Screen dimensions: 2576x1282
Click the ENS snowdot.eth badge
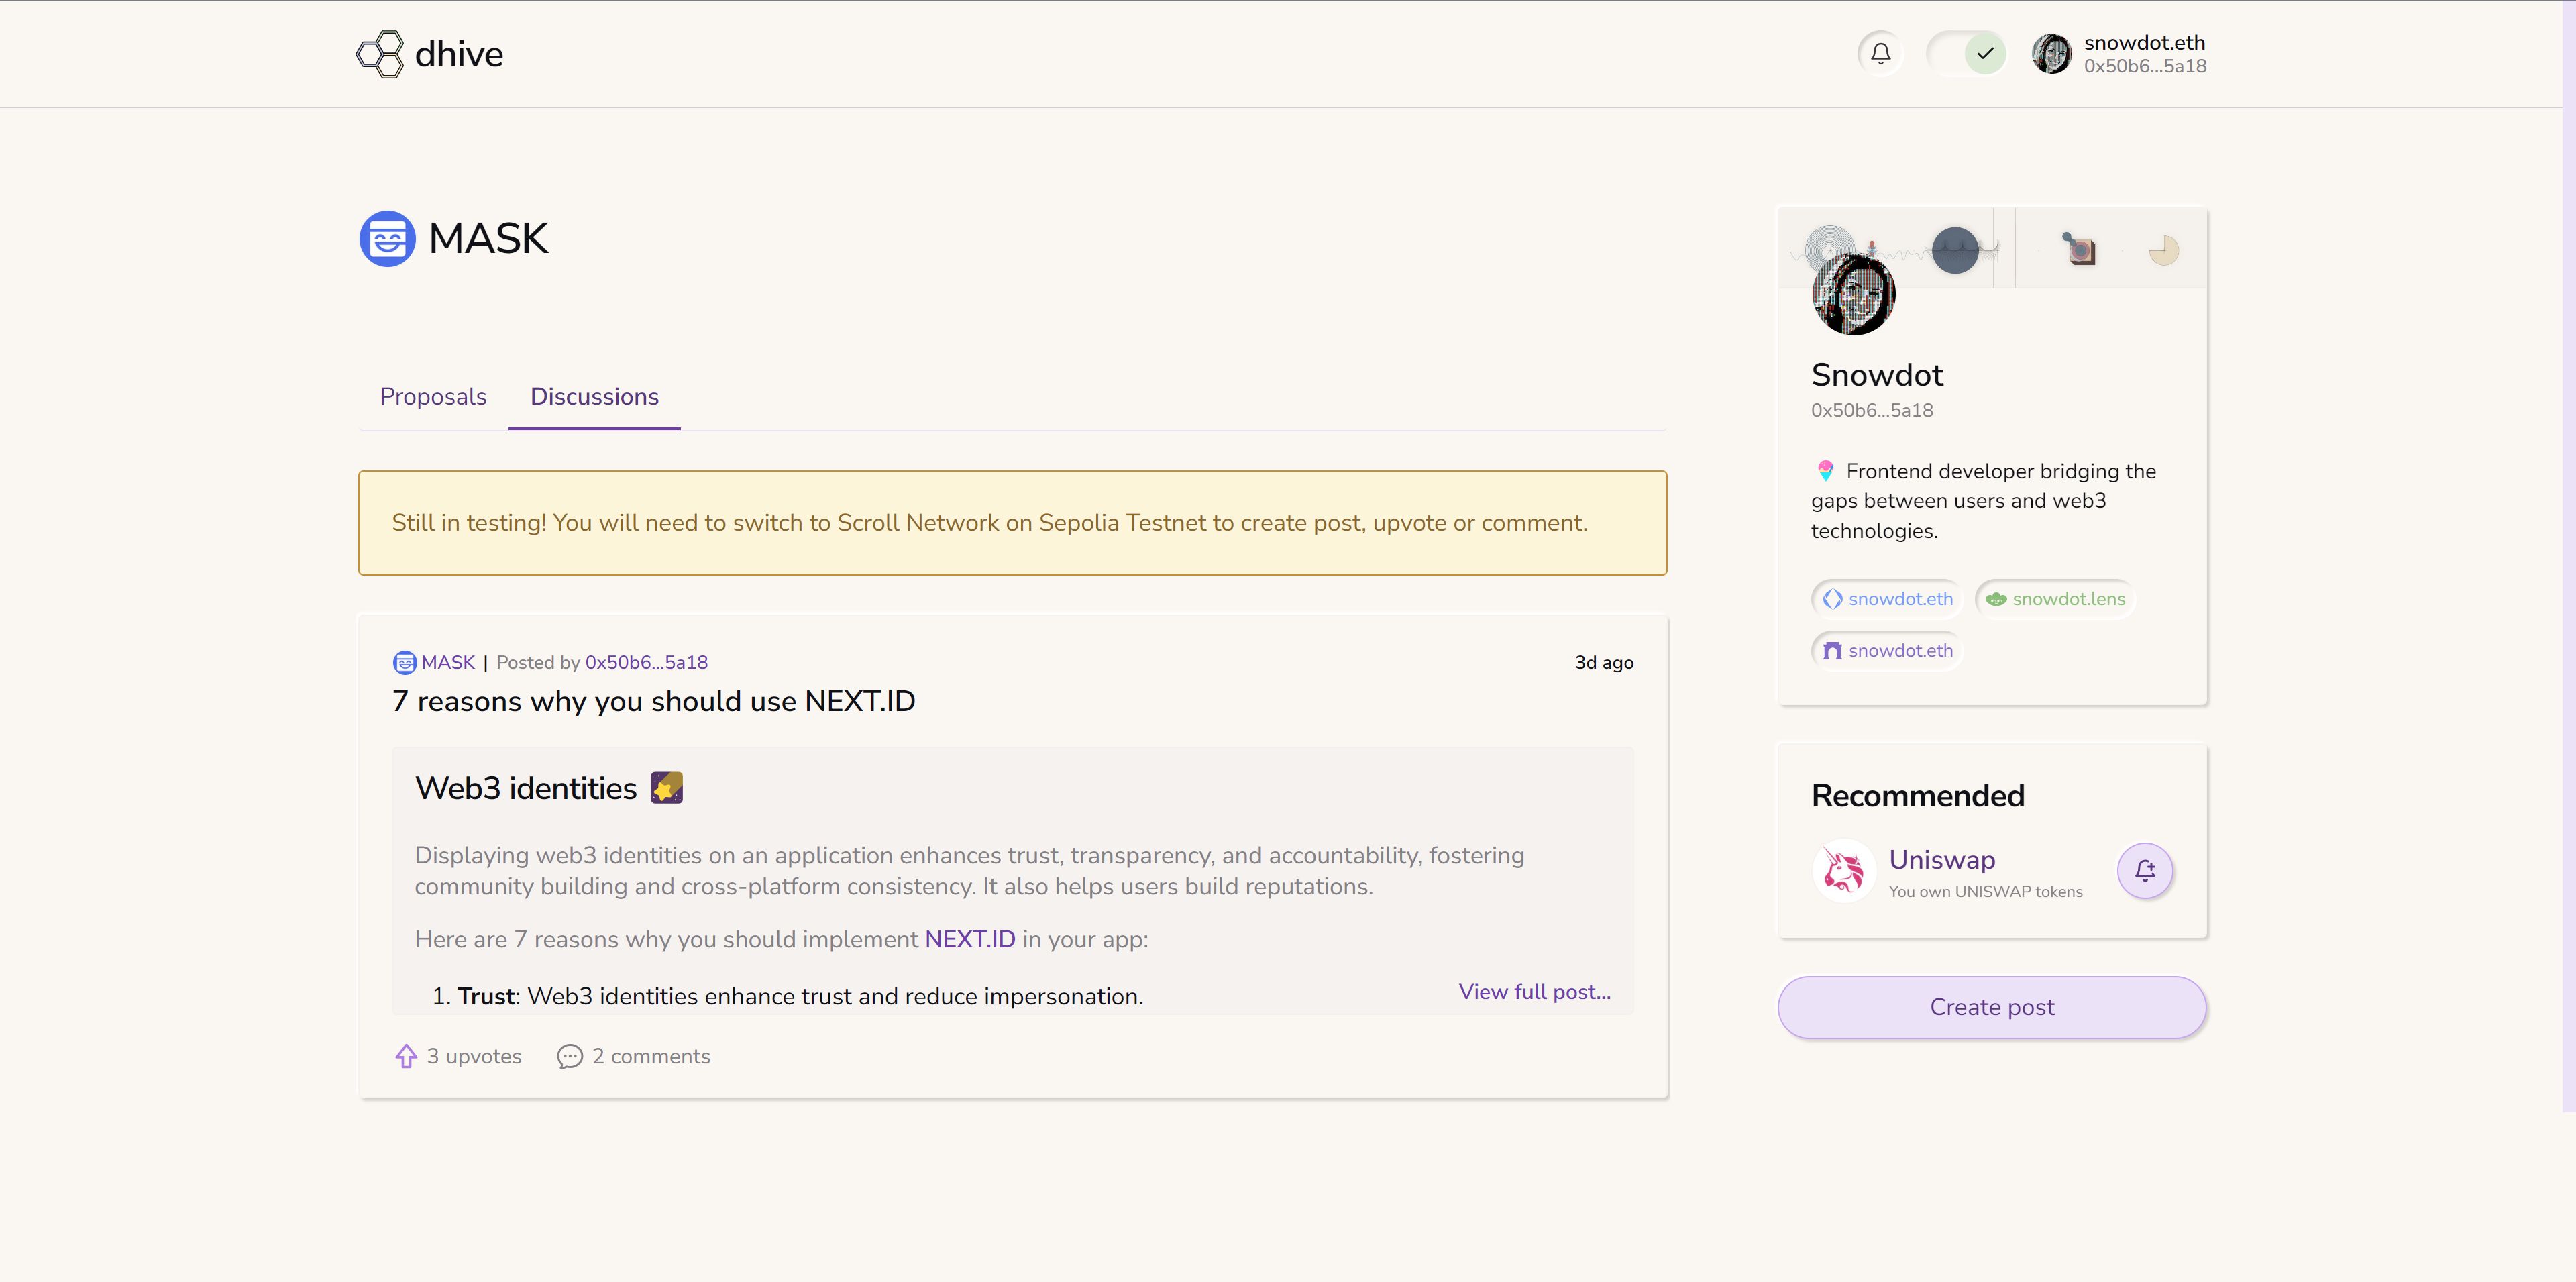tap(1887, 599)
